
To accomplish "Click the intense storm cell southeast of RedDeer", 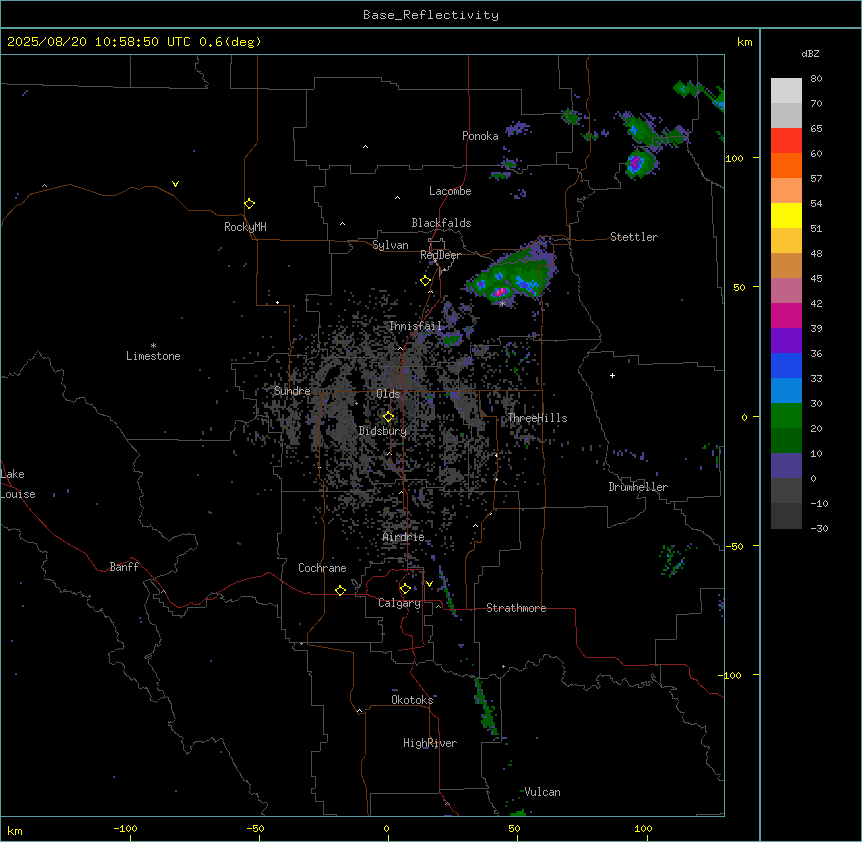I will (512, 274).
